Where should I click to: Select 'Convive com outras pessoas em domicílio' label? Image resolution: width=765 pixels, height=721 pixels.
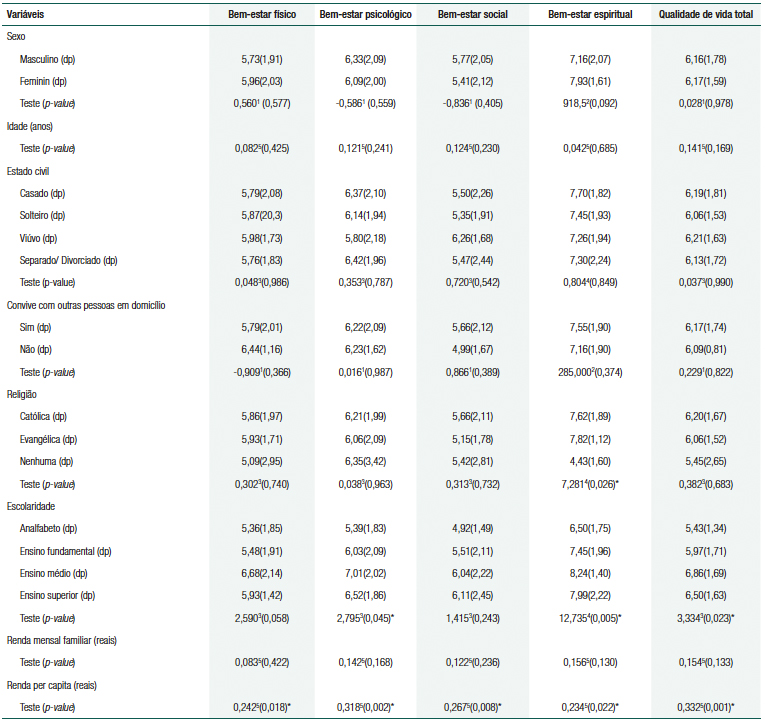pyautogui.click(x=84, y=305)
